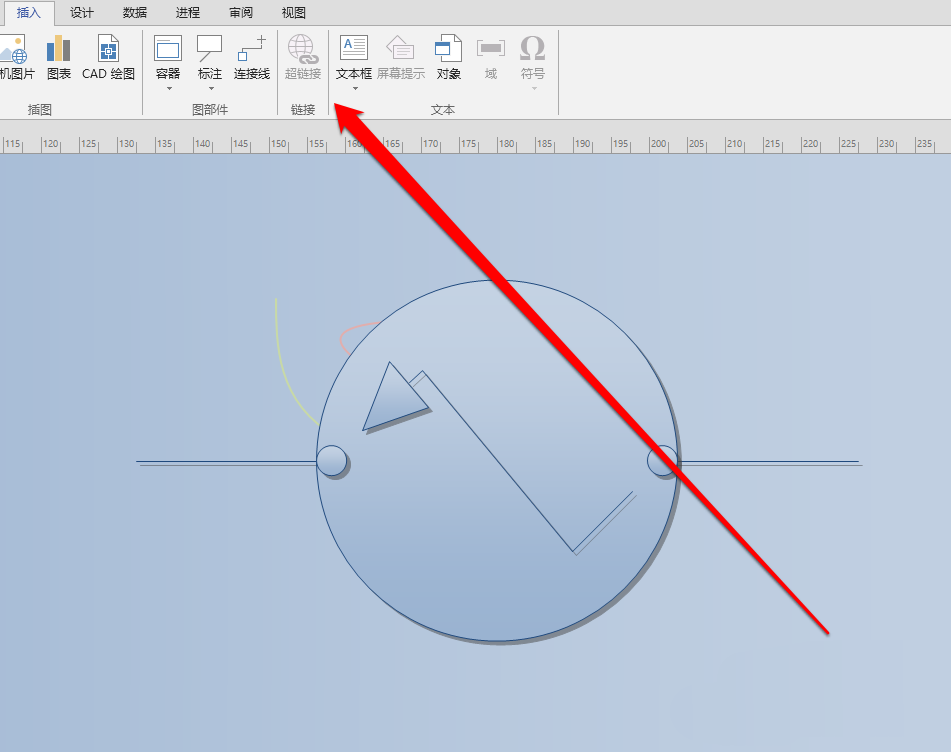Viewport: 951px width, 752px height.
Task: Insert a chart using the 图表 icon
Action: (x=58, y=55)
